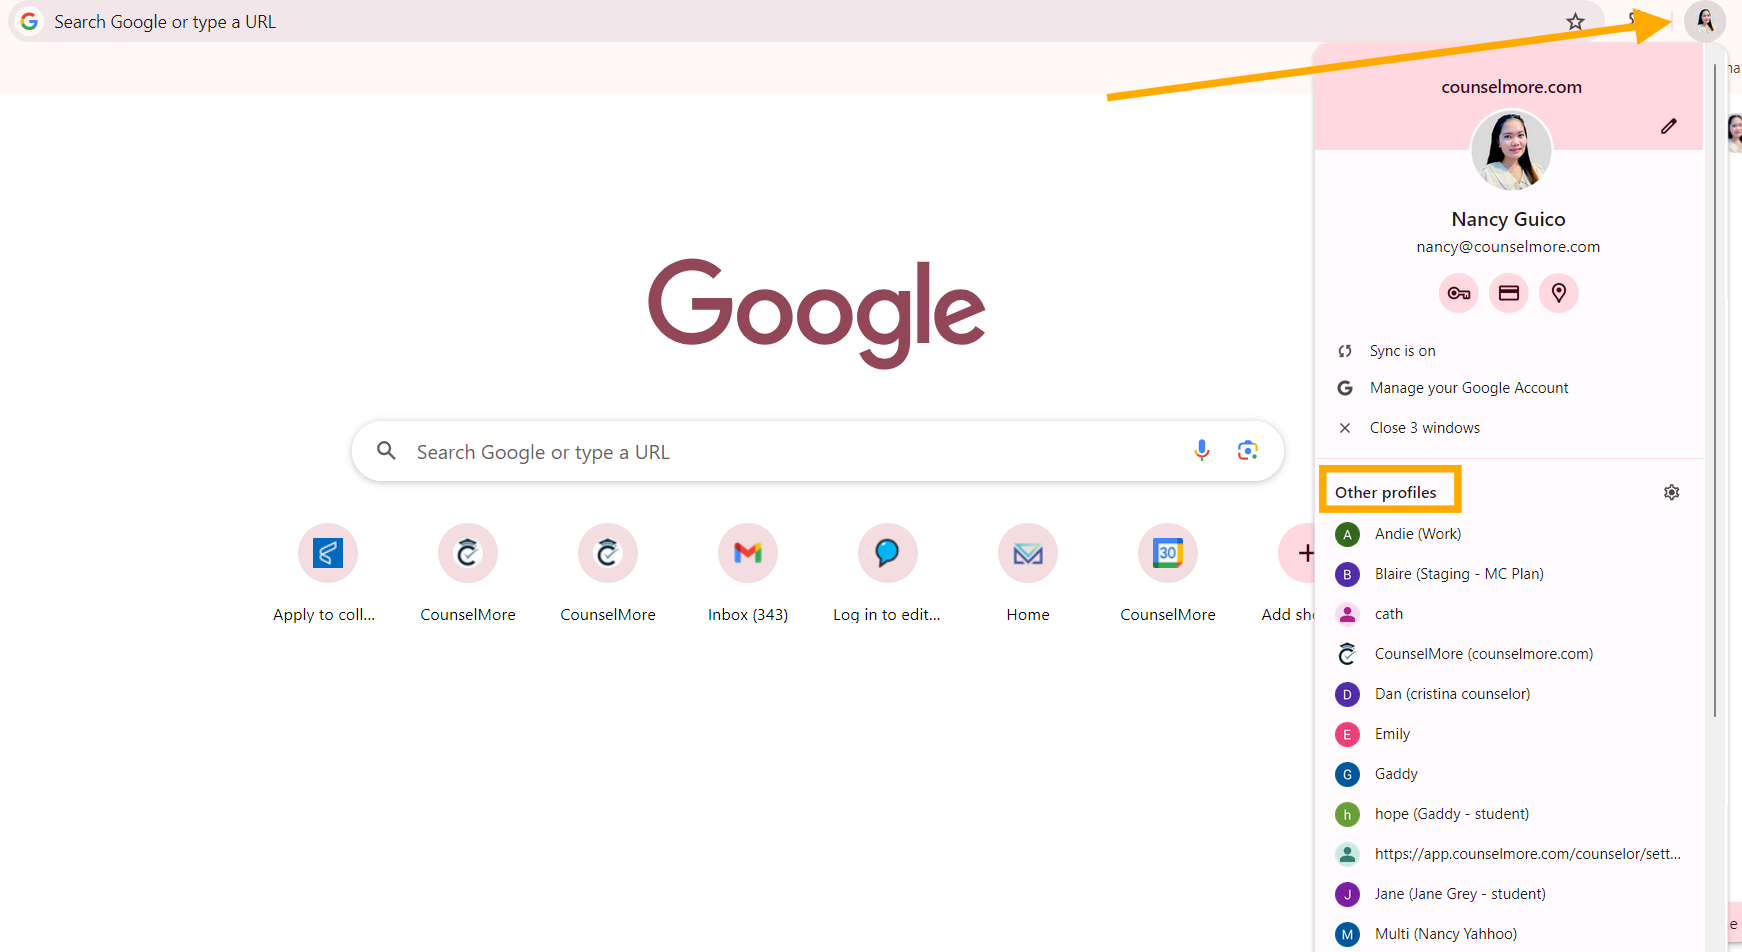Open the manage profiles gear icon
The image size is (1742, 952).
click(1671, 492)
